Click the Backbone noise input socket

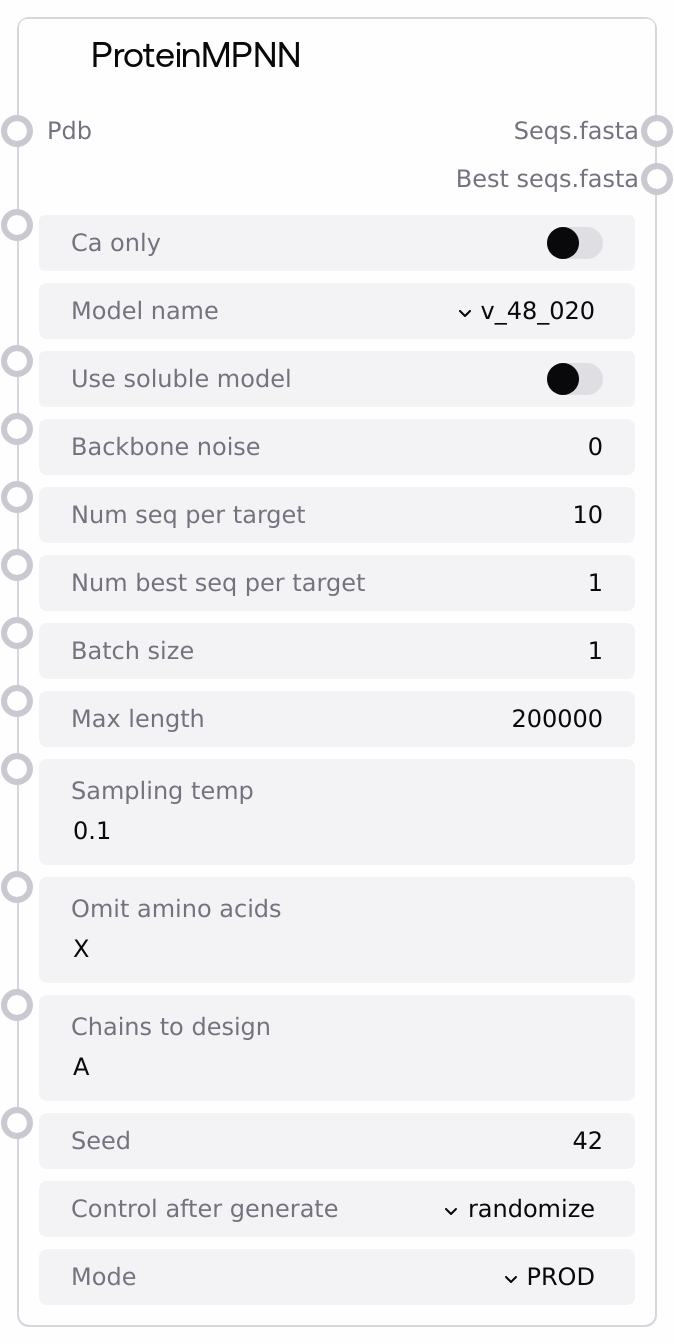click(17, 429)
